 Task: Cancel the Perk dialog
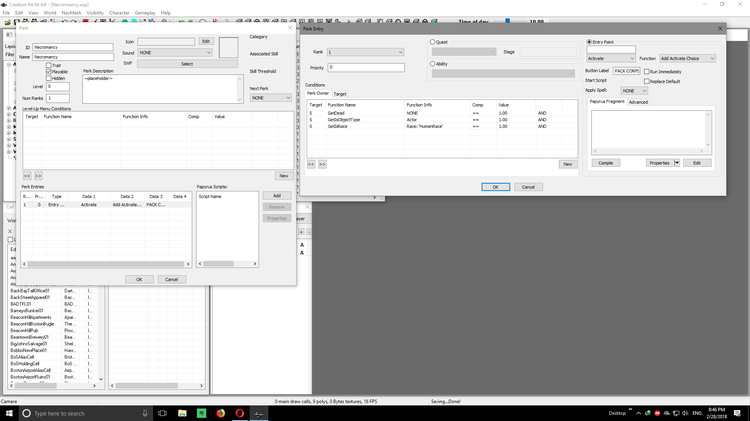tap(172, 279)
